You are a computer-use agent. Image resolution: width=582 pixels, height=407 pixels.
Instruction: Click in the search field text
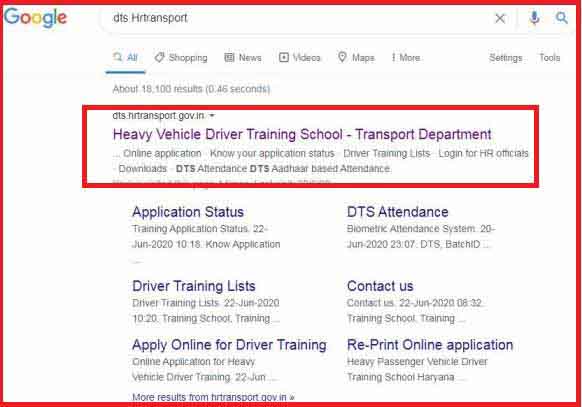150,18
